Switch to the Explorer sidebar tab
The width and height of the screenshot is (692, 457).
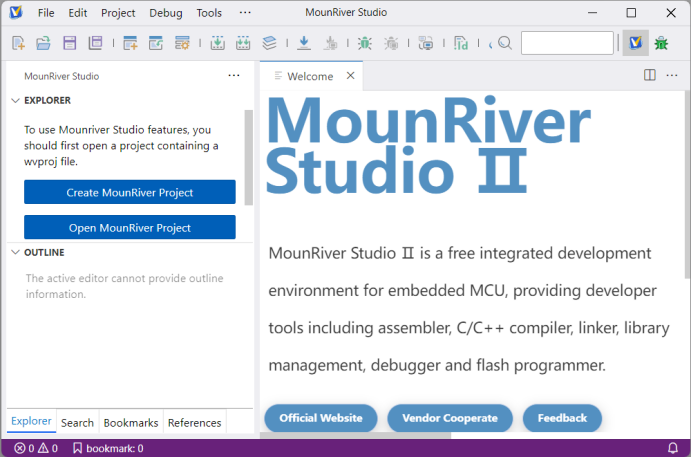[31, 421]
